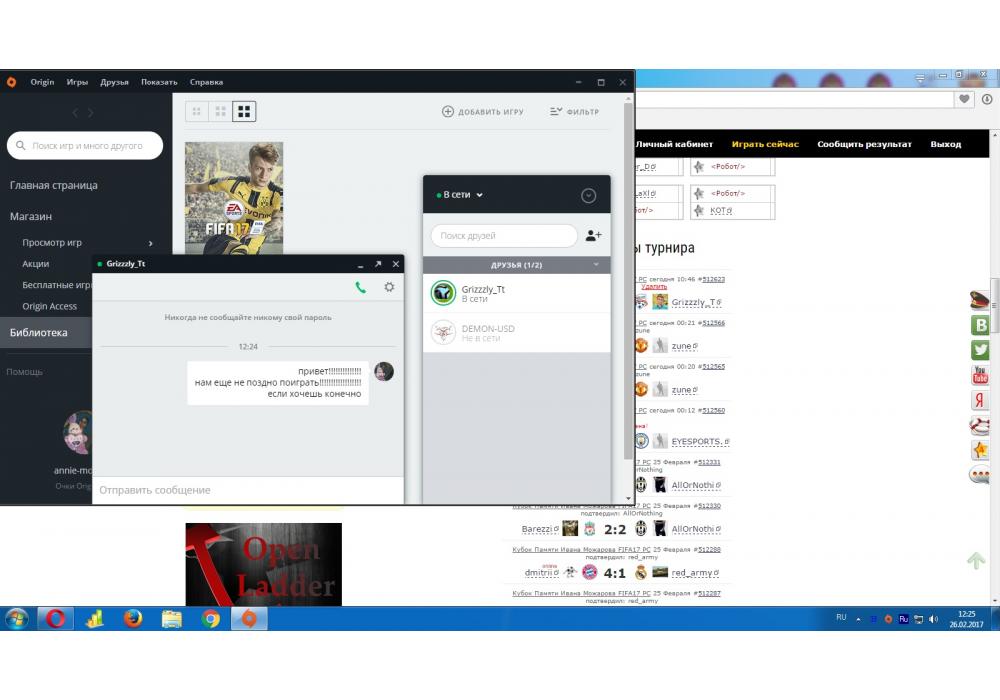This screenshot has height=700, width=1000.
Task: Click the 'Играть сейчас' link
Action: pyautogui.click(x=765, y=144)
